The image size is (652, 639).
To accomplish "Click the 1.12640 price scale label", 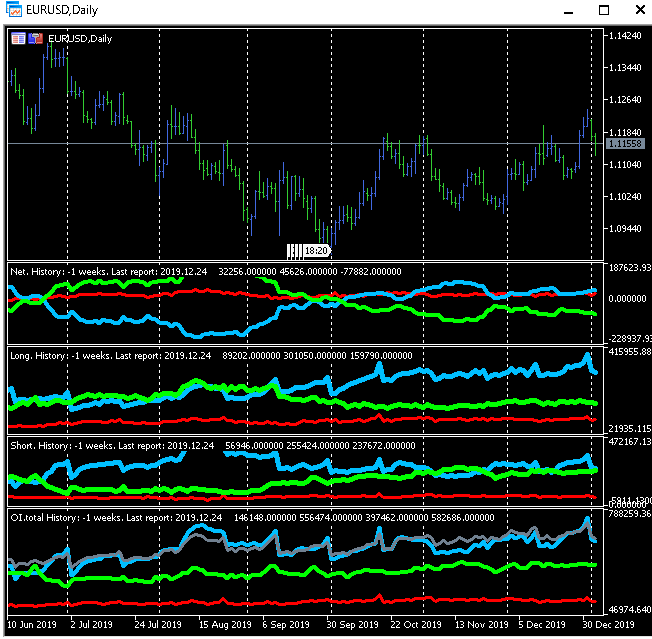I will click(625, 100).
